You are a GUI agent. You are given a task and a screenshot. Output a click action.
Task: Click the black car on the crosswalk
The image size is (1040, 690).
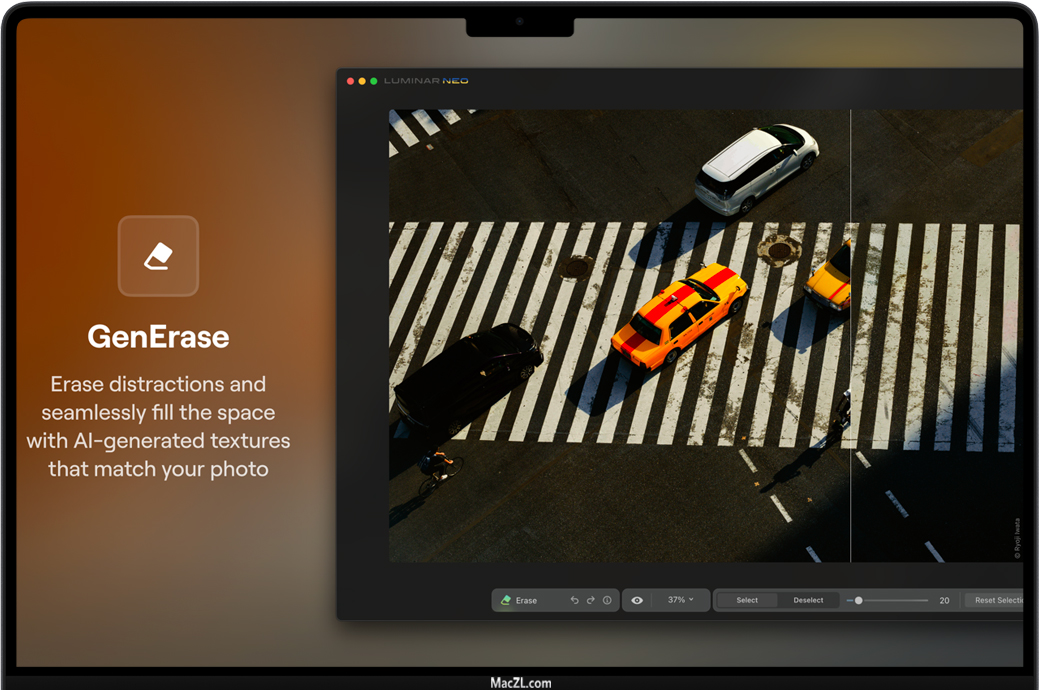pyautogui.click(x=469, y=374)
